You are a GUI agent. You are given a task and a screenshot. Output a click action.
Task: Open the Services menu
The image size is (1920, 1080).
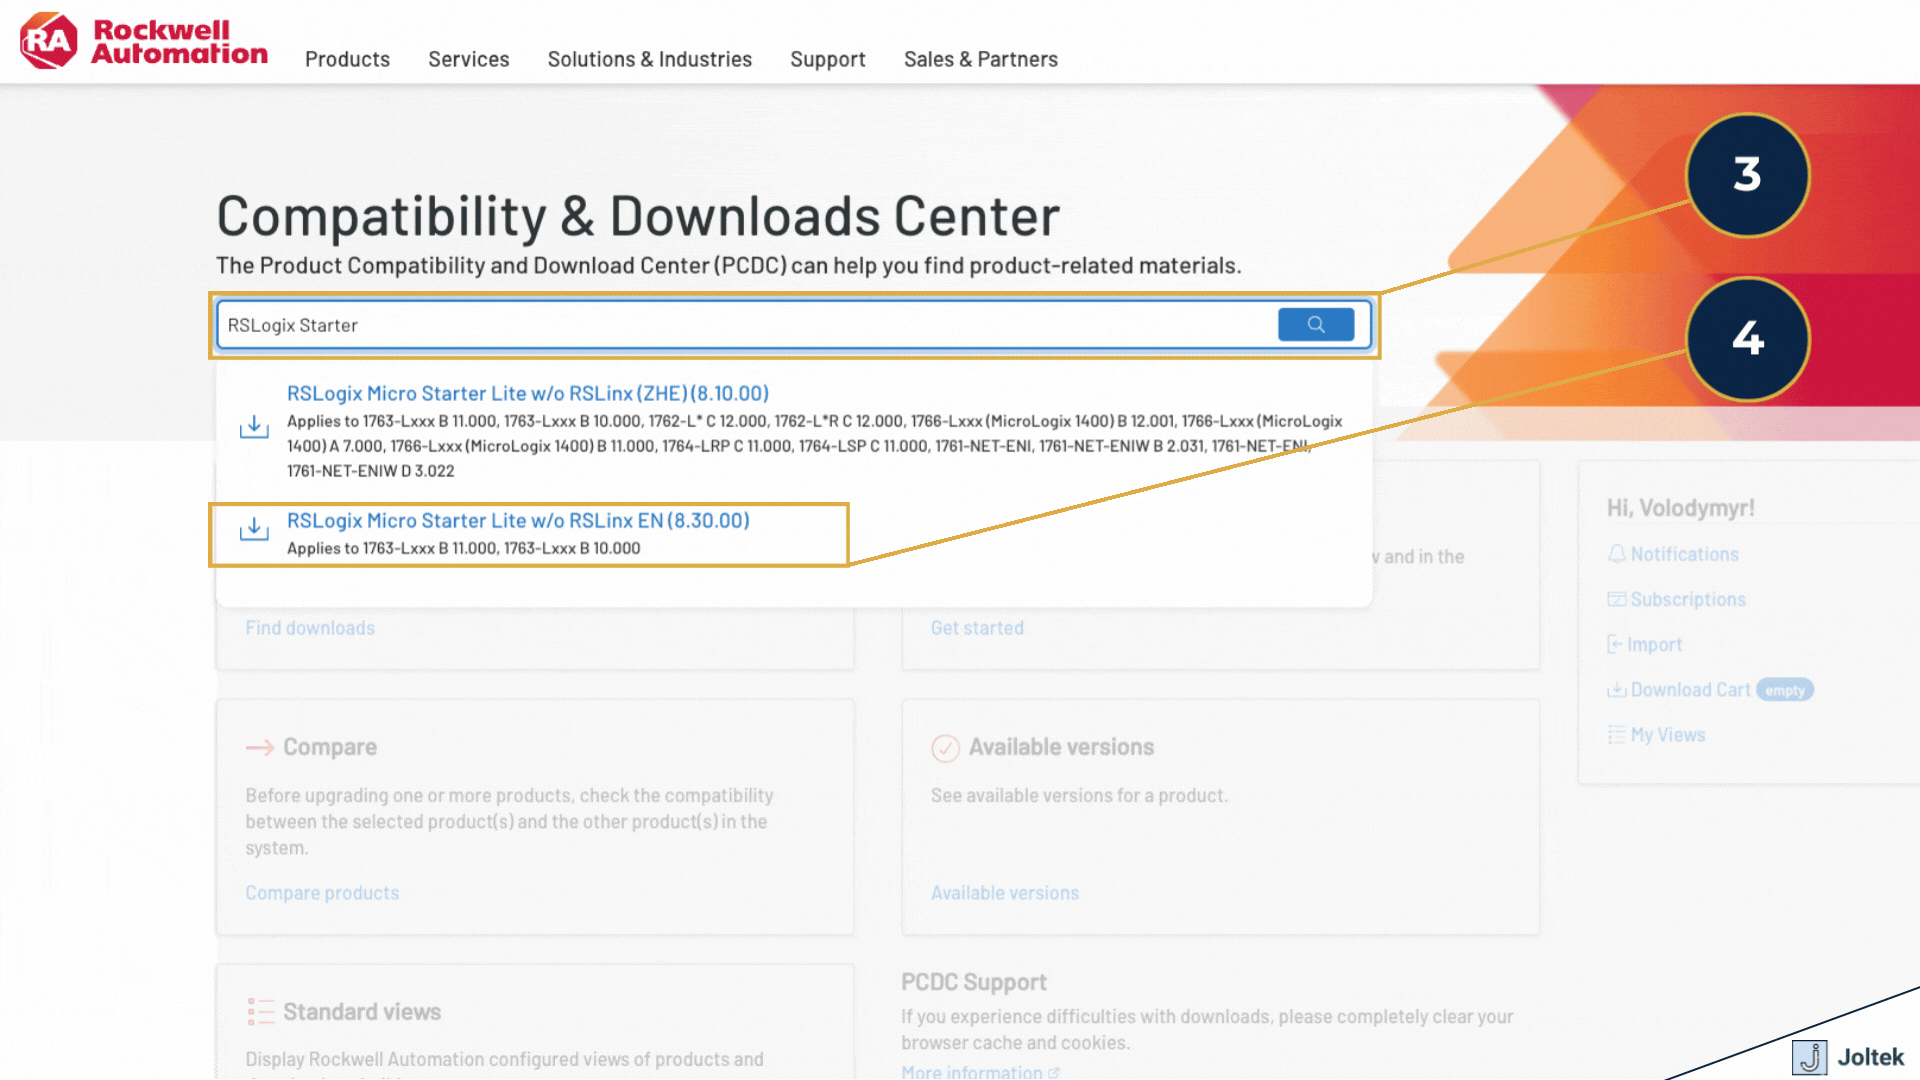click(x=469, y=59)
